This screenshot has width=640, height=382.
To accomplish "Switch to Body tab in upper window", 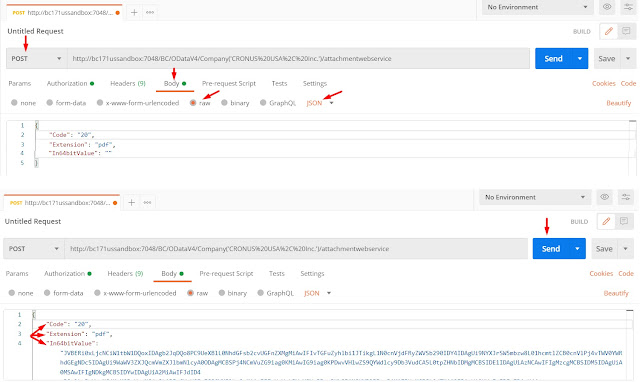I will coord(175,83).
